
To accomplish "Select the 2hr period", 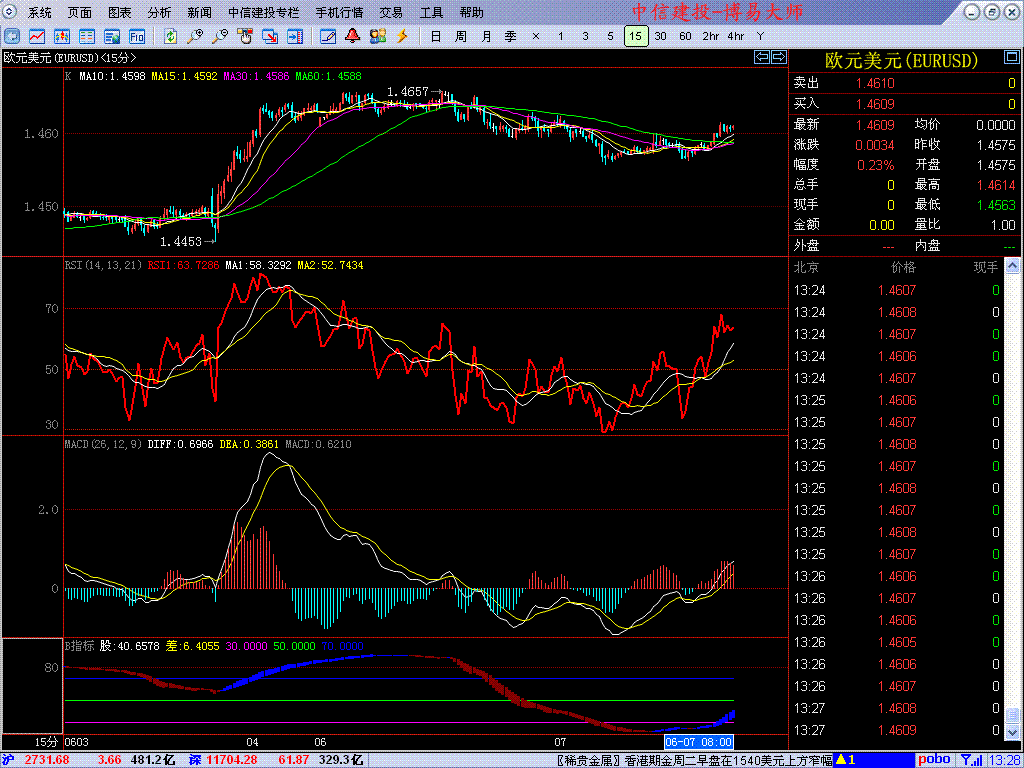I will 711,37.
